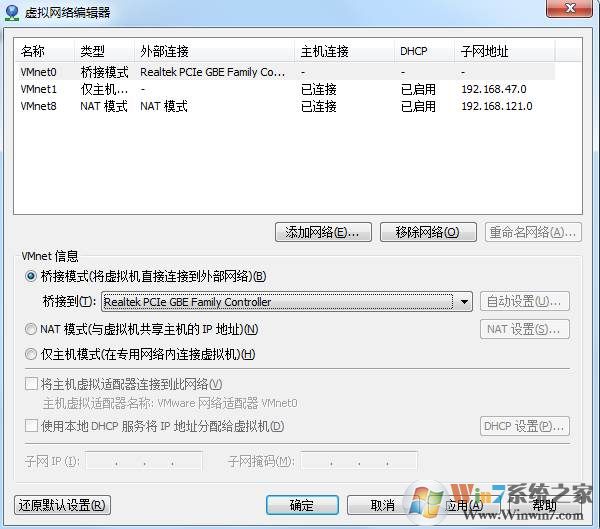
Task: Click the virtual network editor title icon
Action: pyautogui.click(x=12, y=12)
